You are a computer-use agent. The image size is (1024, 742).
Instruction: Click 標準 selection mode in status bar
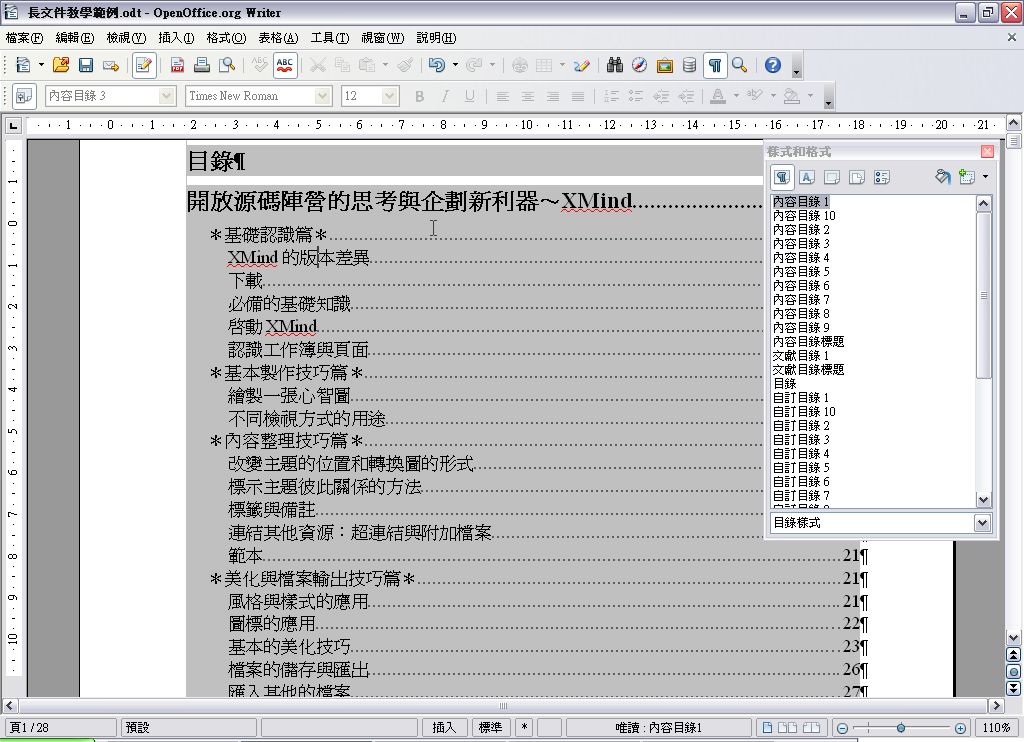[x=490, y=727]
